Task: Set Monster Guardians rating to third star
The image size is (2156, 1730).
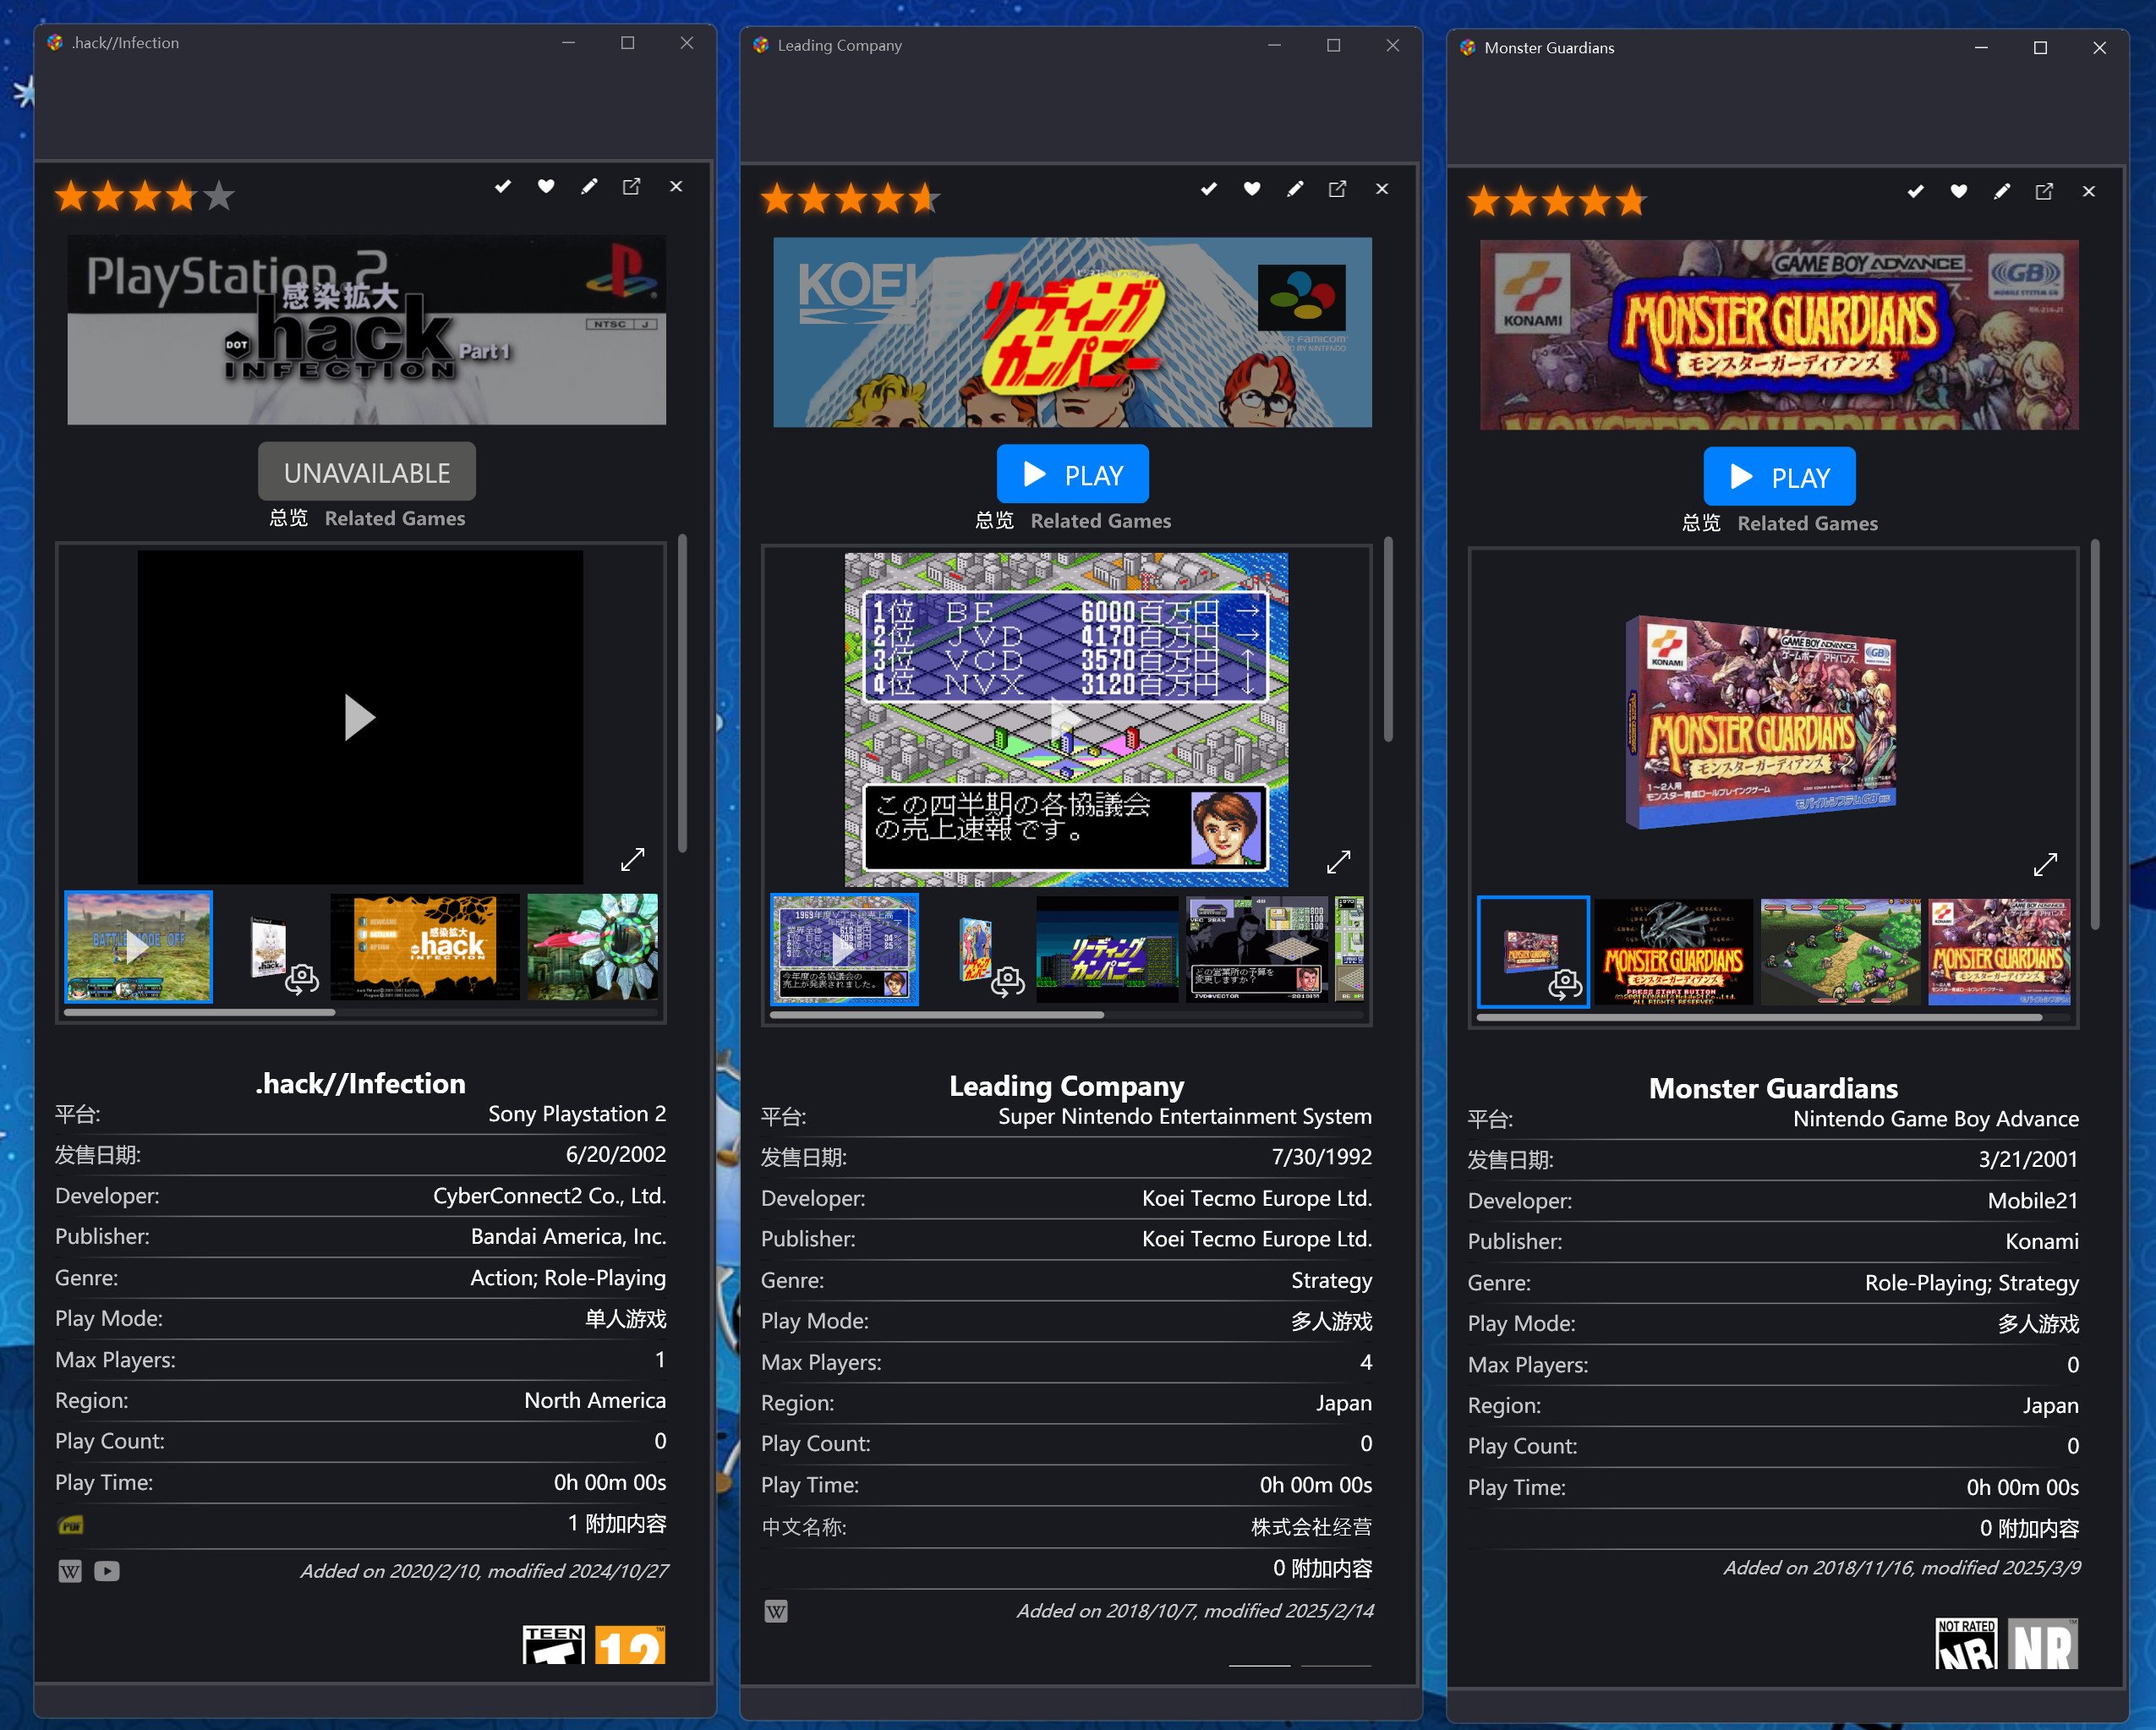Action: pos(1558,201)
